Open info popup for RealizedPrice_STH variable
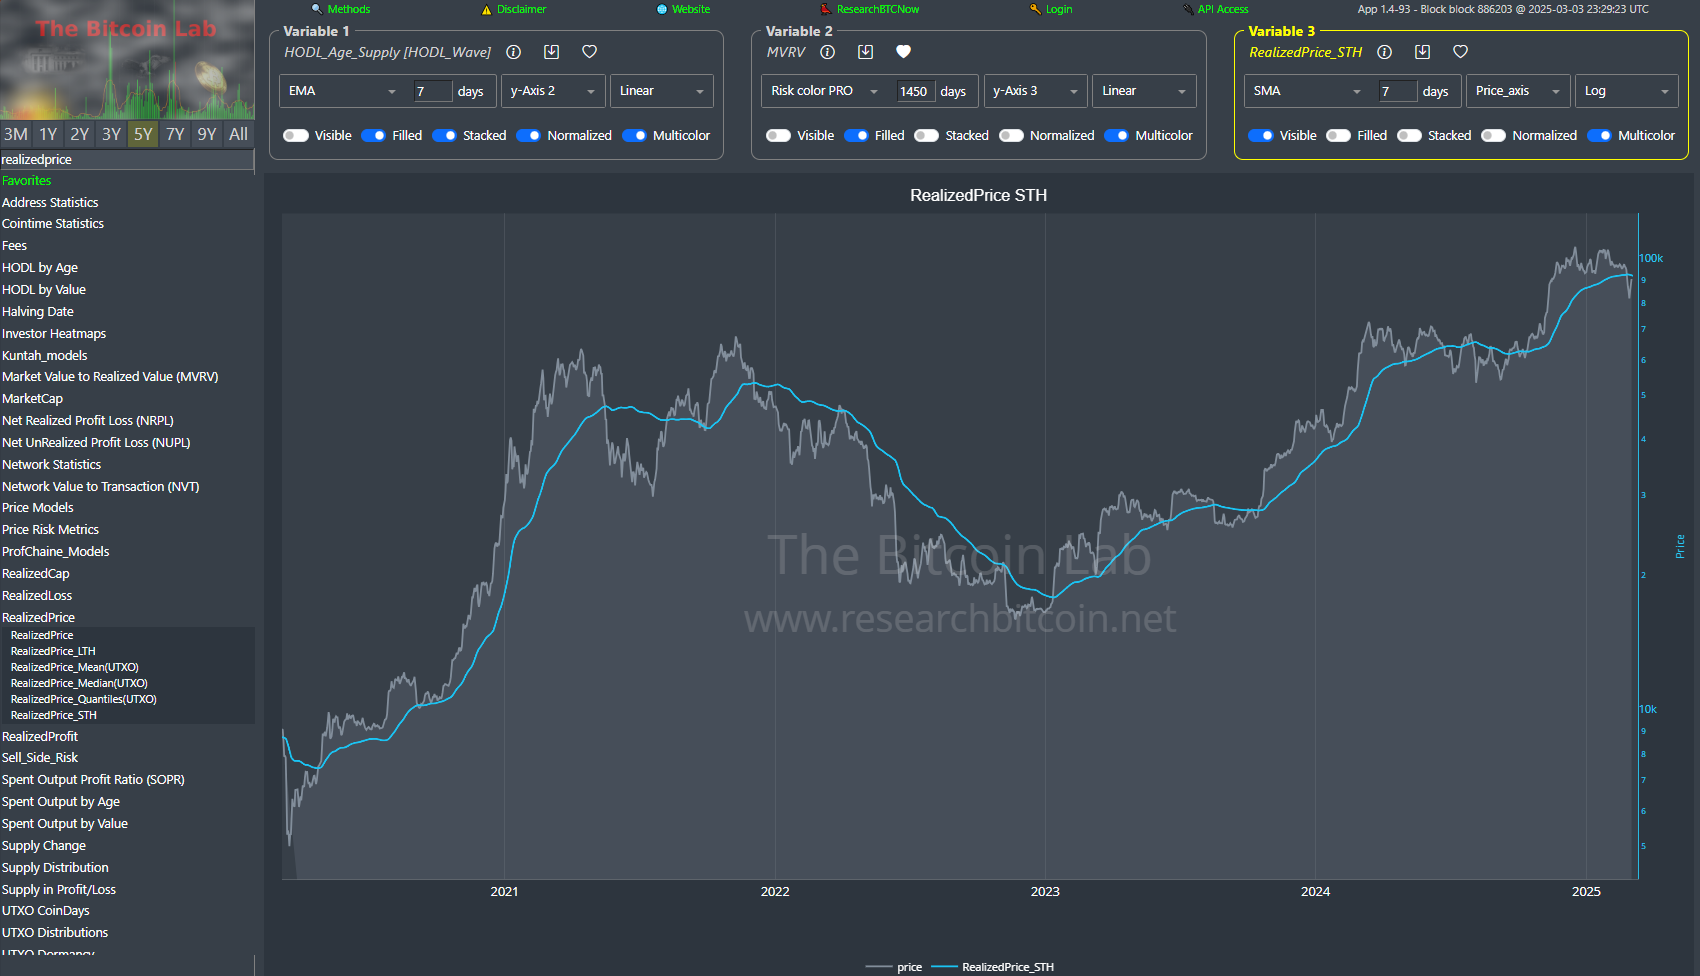Screen dimensions: 1700x976 click(1384, 52)
